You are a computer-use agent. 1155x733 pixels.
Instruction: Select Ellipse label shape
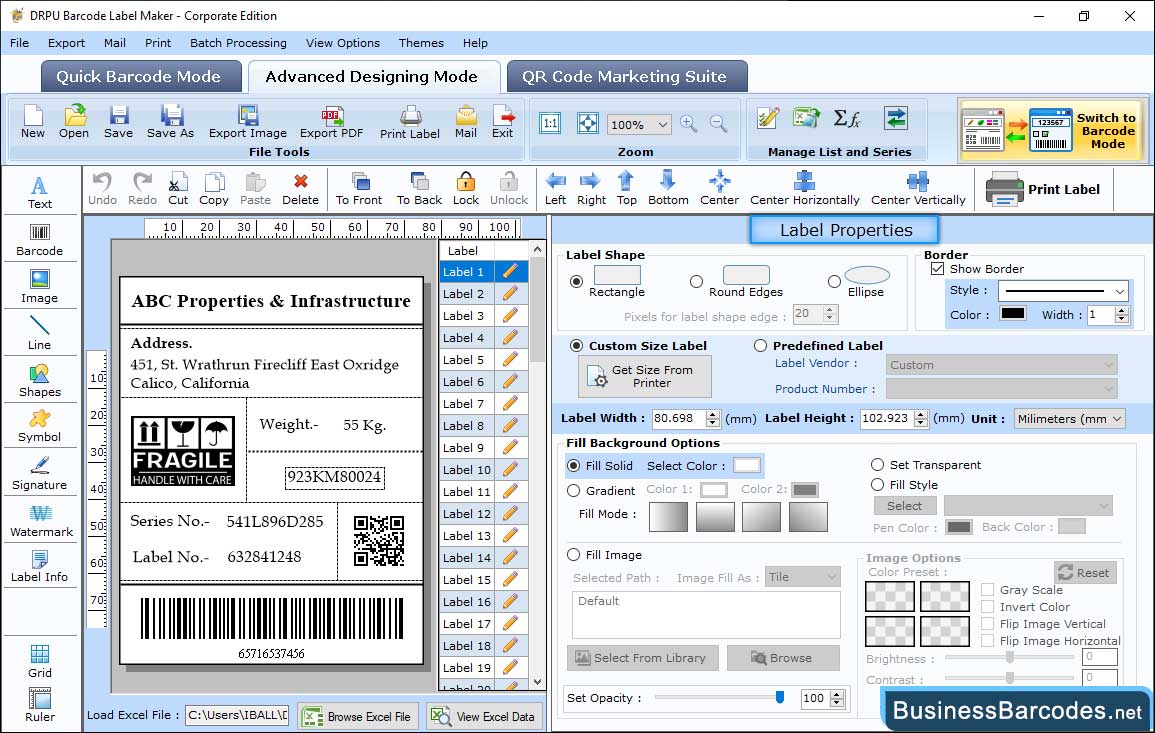point(834,281)
